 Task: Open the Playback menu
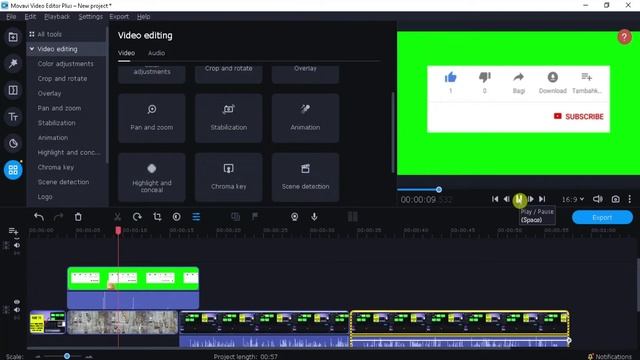click(x=57, y=16)
